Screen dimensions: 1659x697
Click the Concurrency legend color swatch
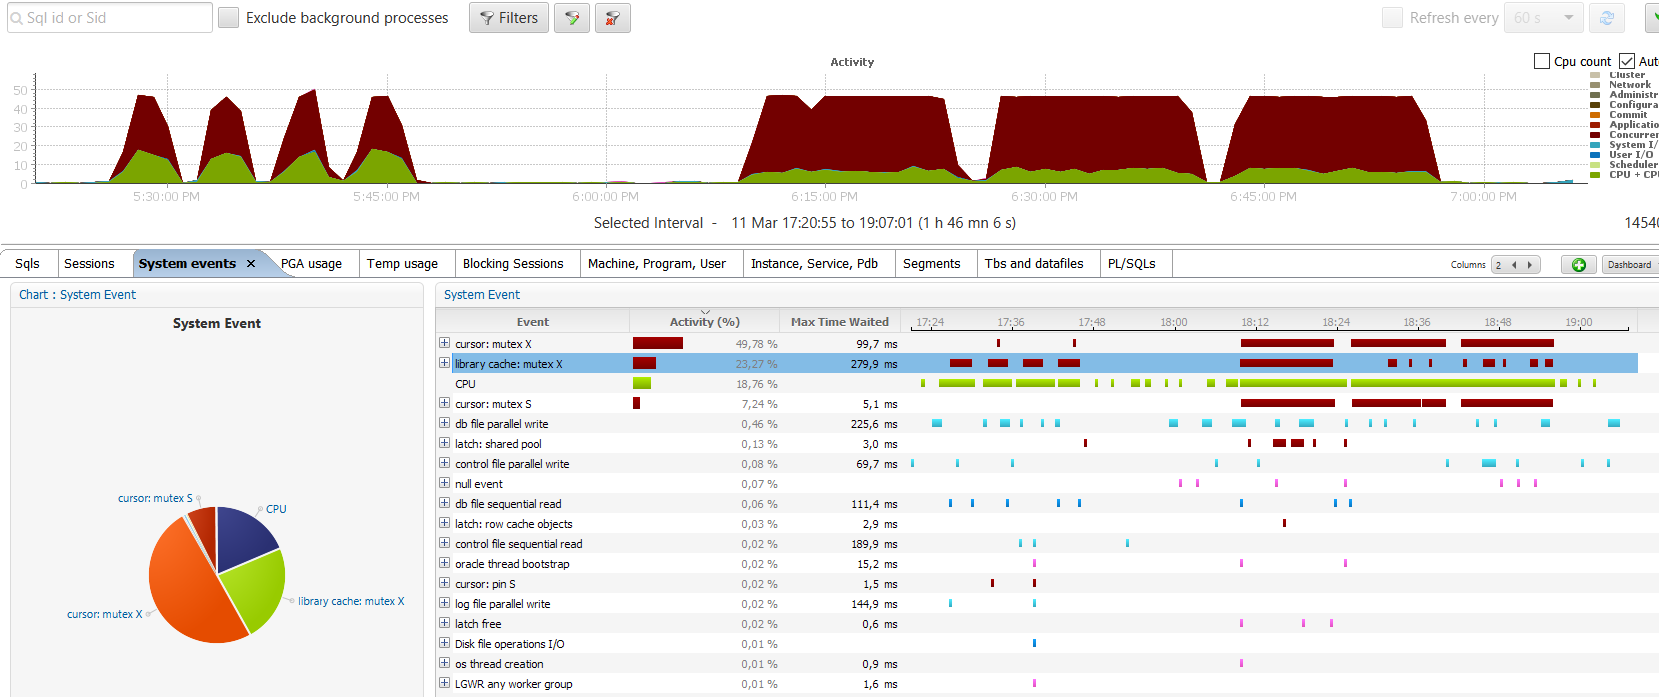pyautogui.click(x=1595, y=135)
